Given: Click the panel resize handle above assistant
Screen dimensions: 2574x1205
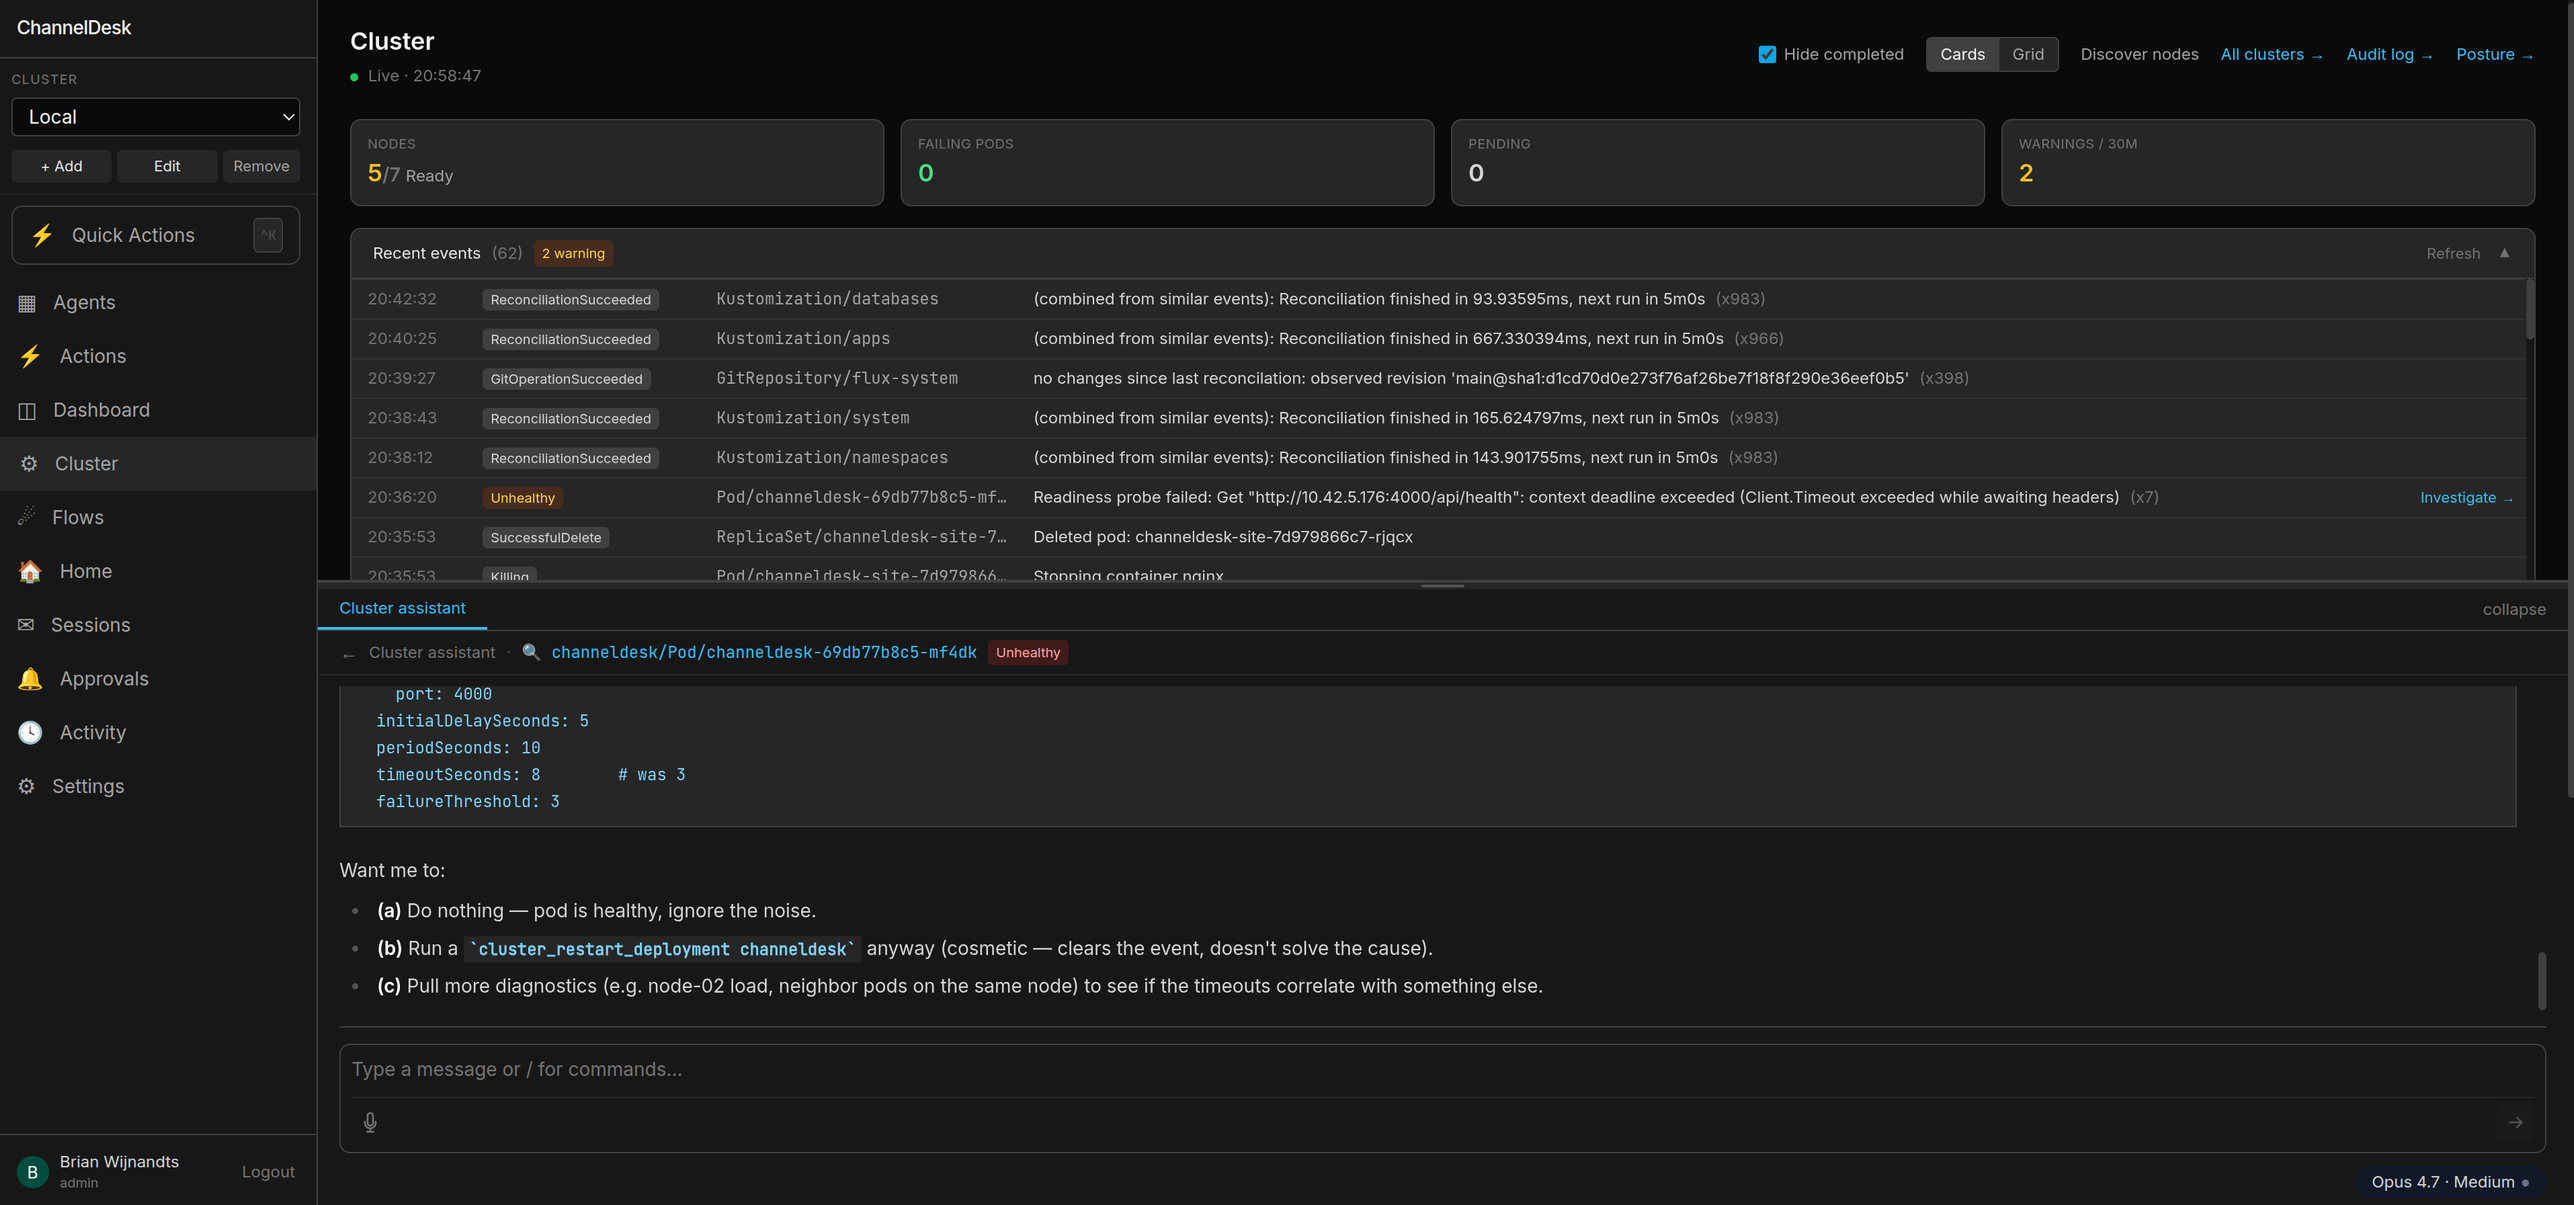Looking at the screenshot, I should 1442,586.
